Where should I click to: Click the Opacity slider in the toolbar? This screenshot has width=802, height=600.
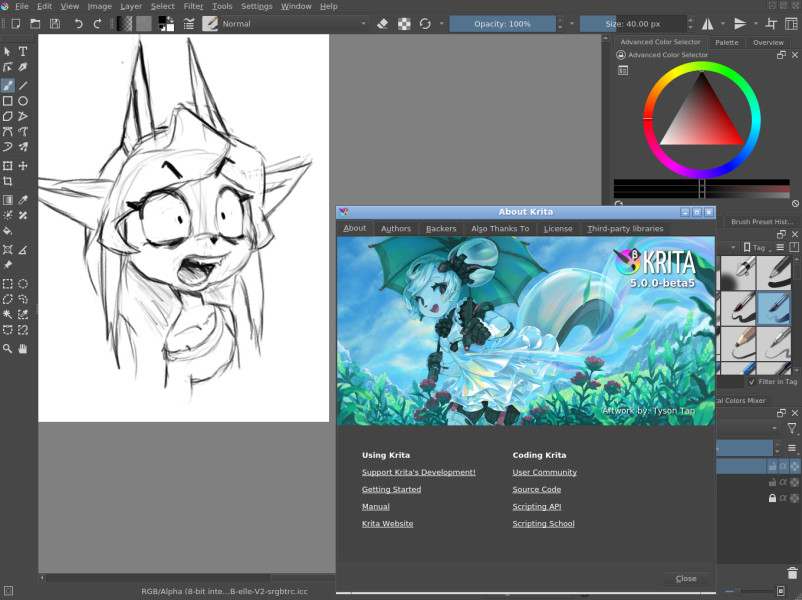click(x=502, y=24)
